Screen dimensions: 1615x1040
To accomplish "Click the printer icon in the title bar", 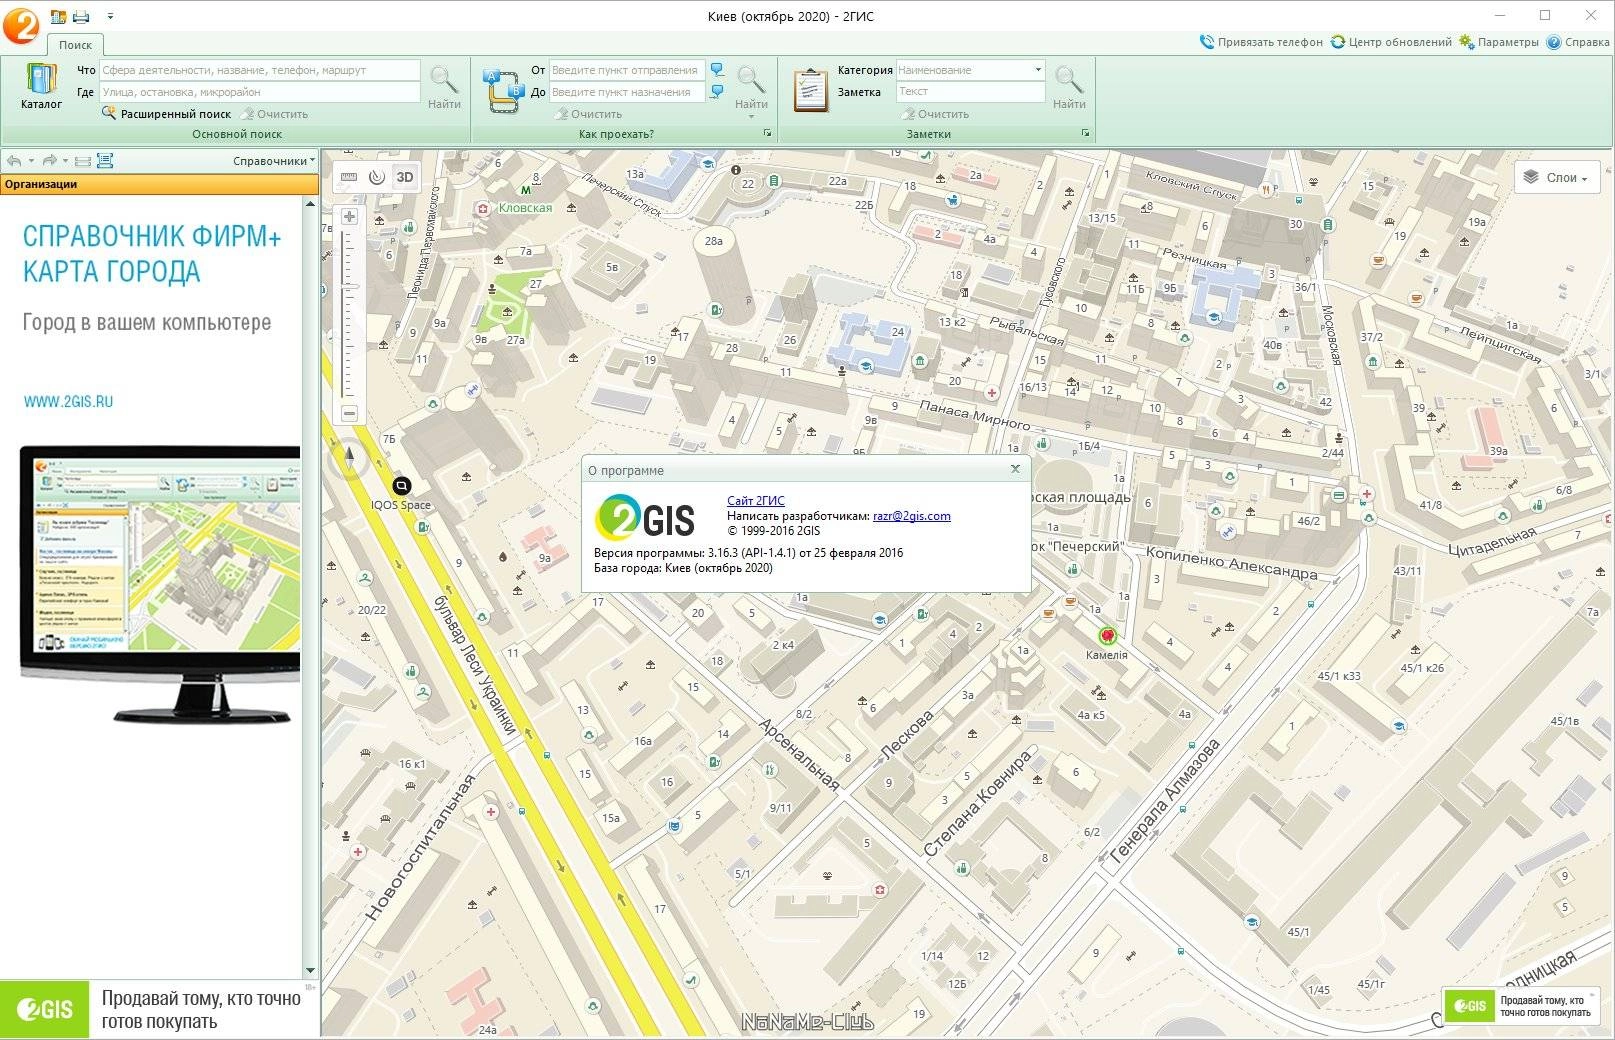I will (x=81, y=16).
